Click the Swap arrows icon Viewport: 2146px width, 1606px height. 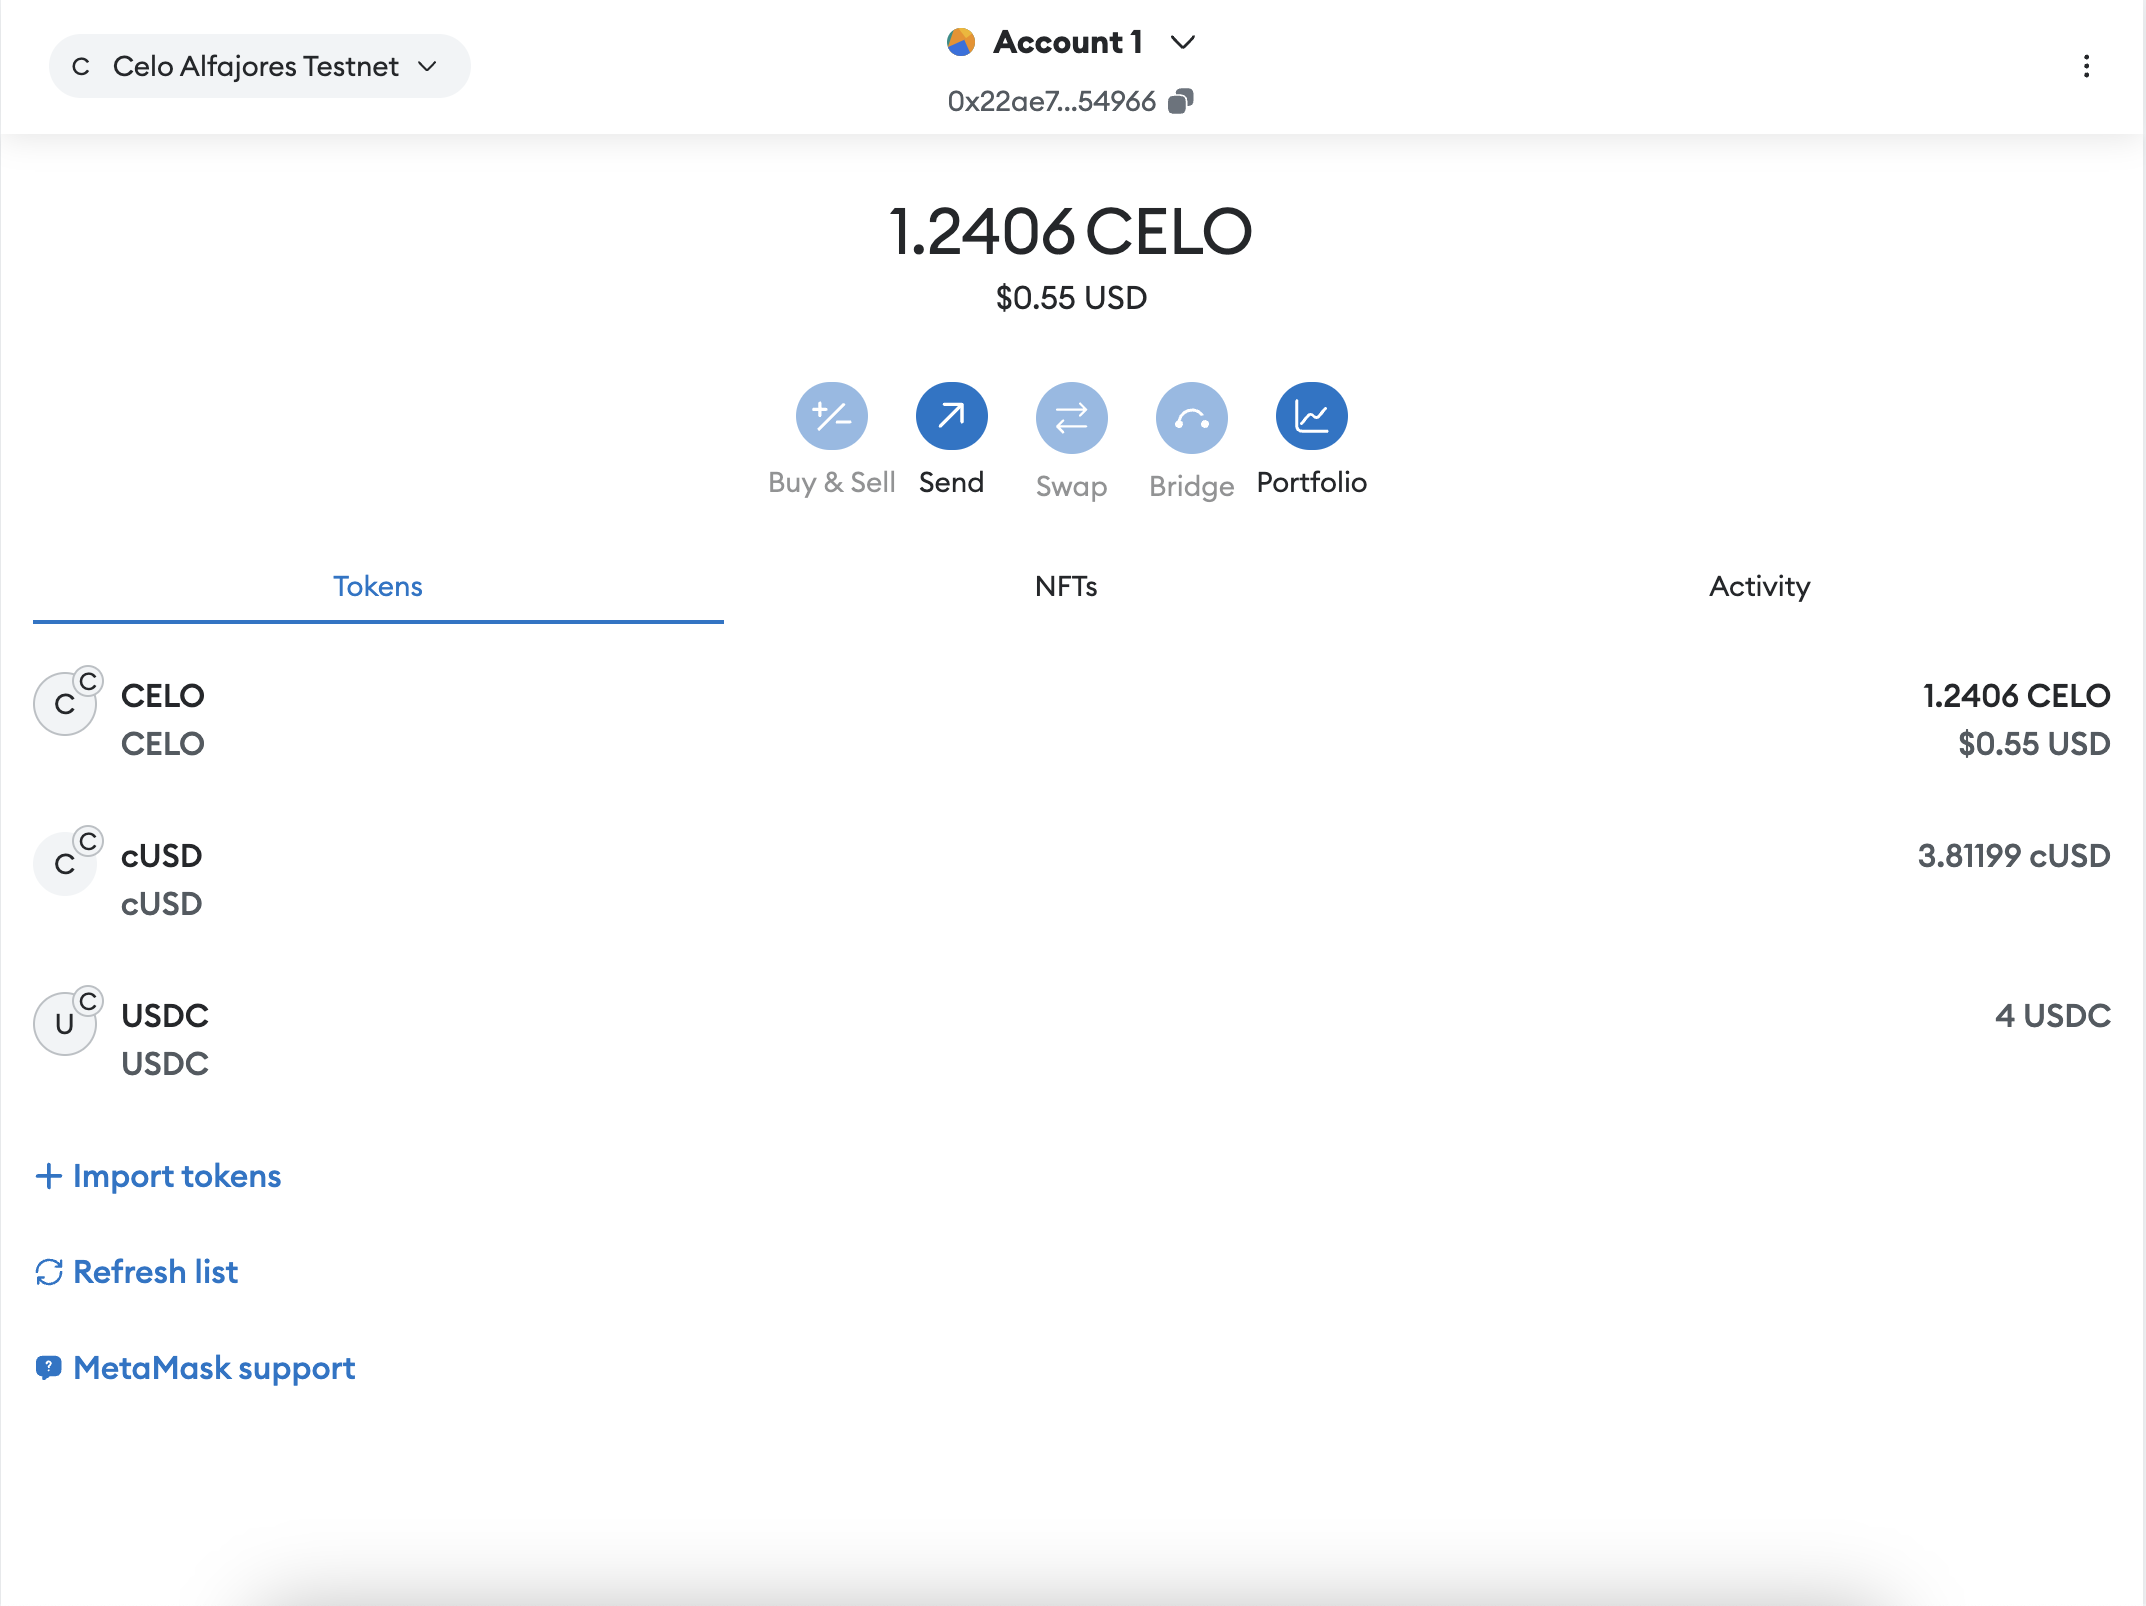click(1071, 416)
